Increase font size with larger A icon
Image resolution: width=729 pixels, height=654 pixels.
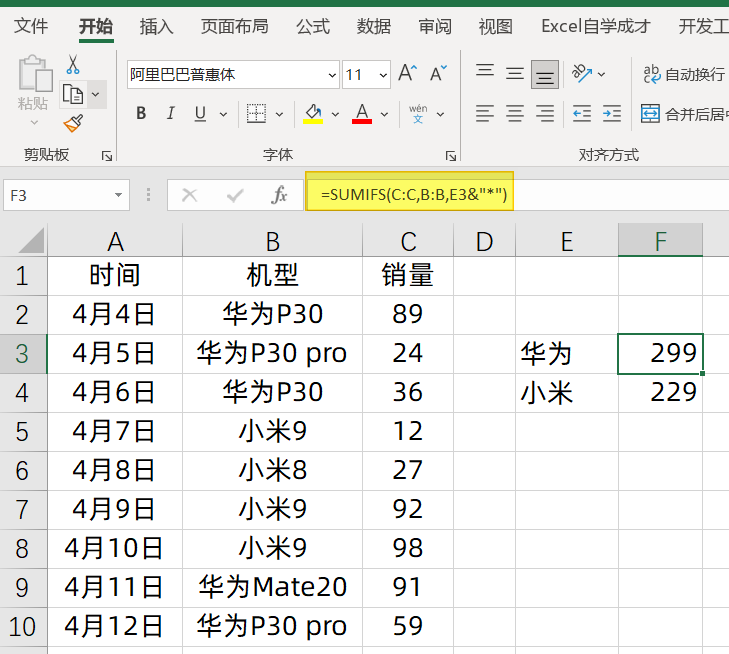point(408,73)
